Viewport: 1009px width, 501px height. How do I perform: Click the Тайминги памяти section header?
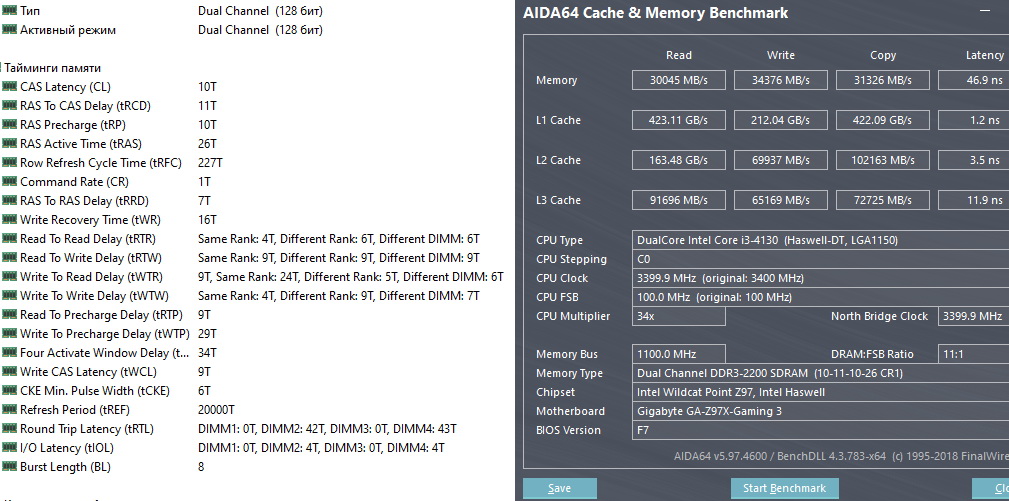click(52, 68)
